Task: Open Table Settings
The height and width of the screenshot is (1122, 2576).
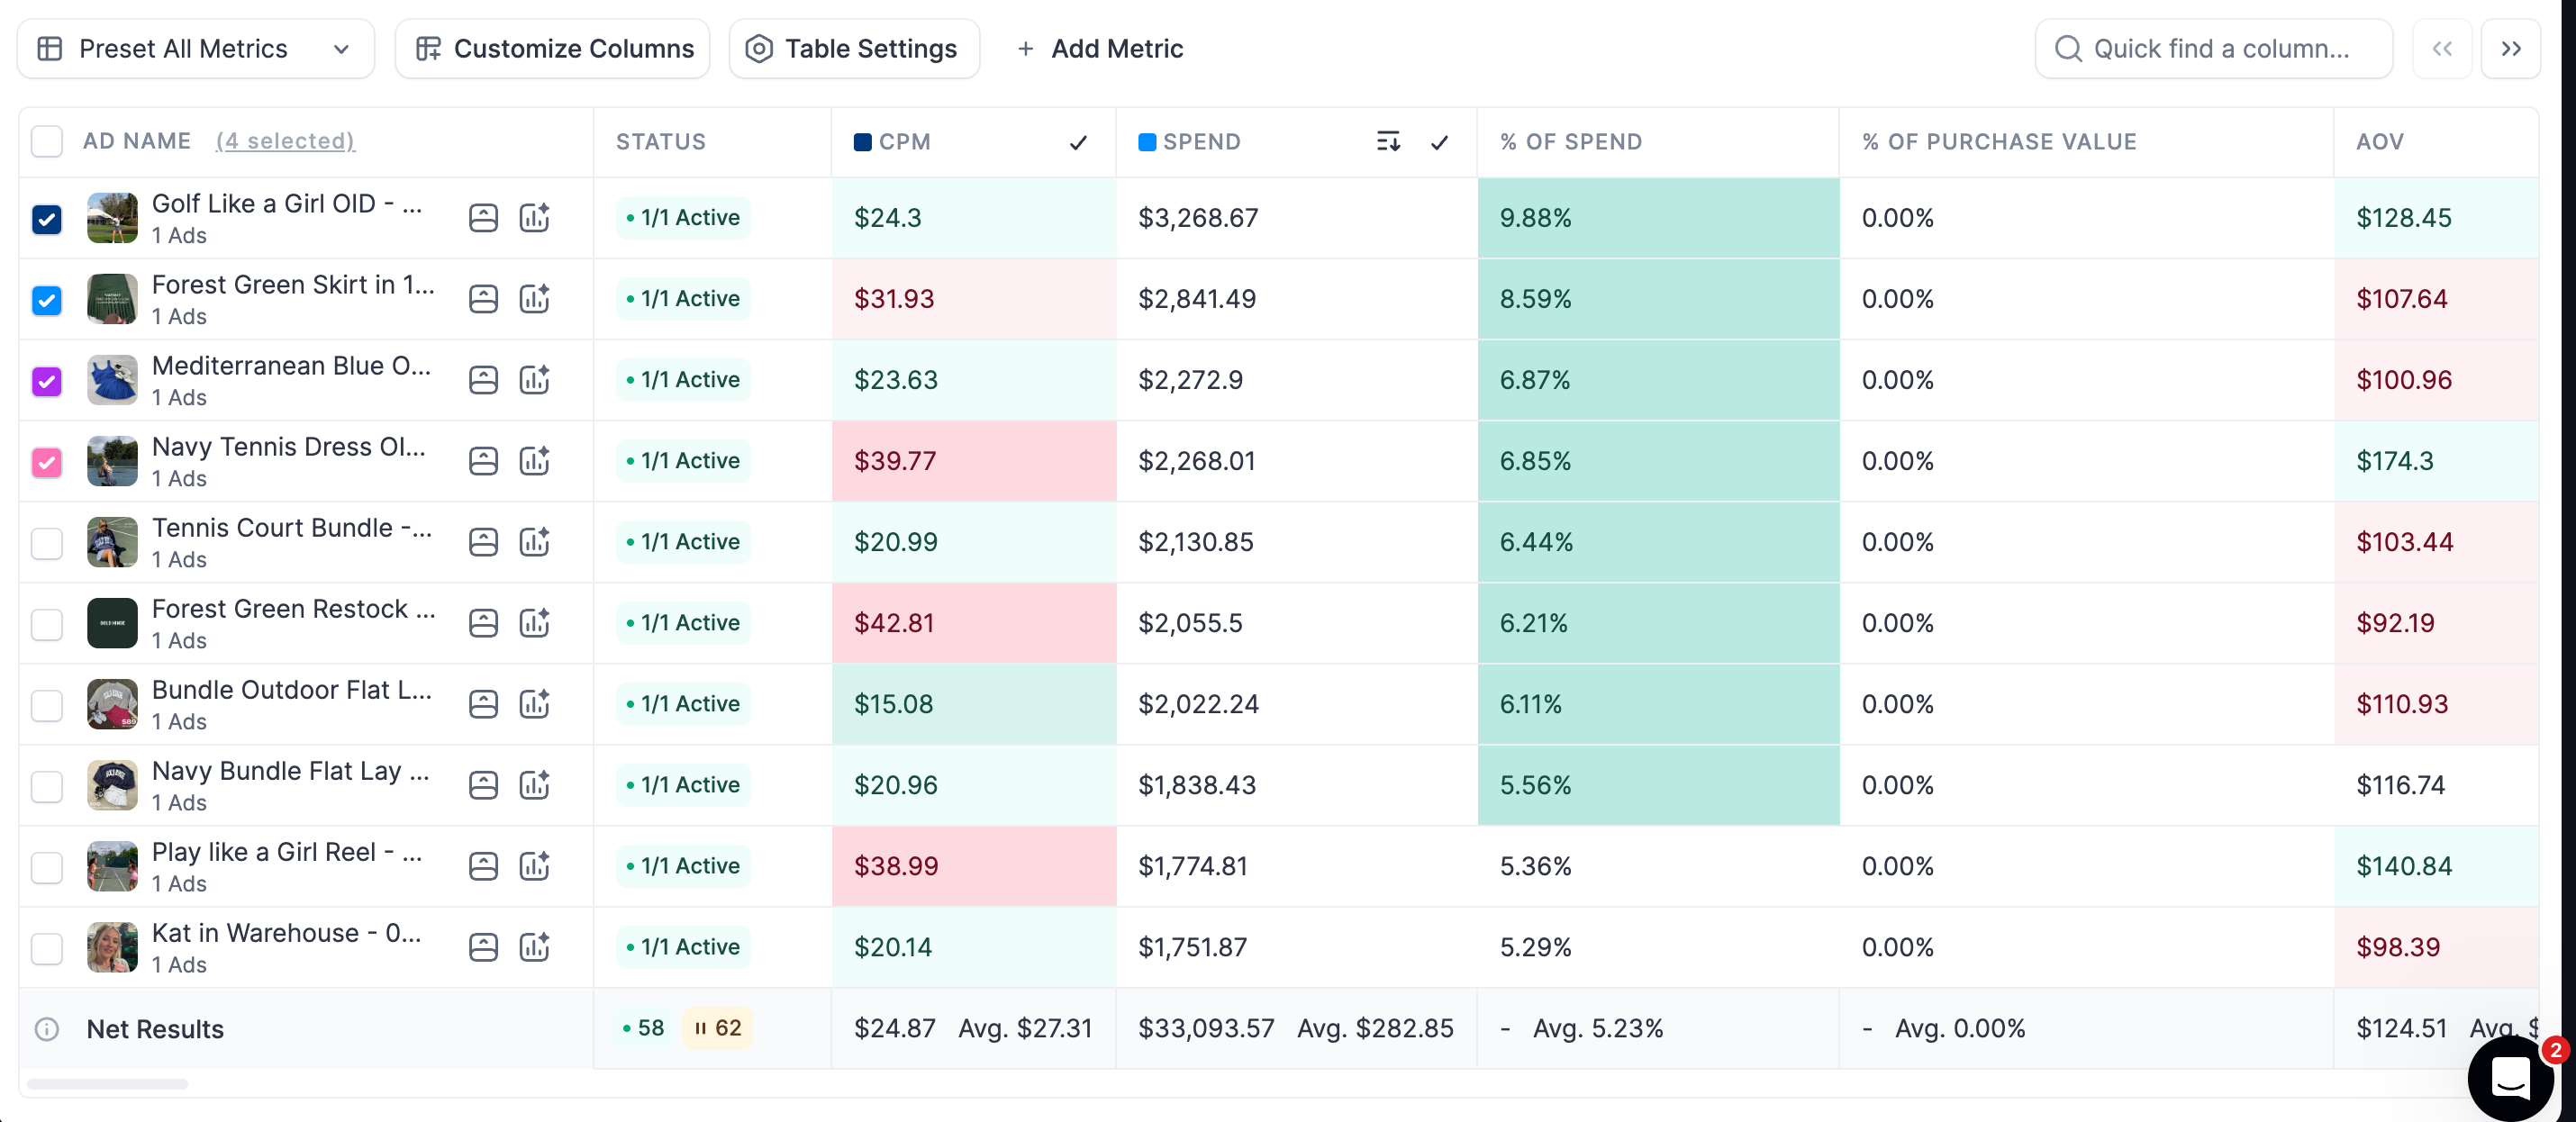Action: (854, 48)
